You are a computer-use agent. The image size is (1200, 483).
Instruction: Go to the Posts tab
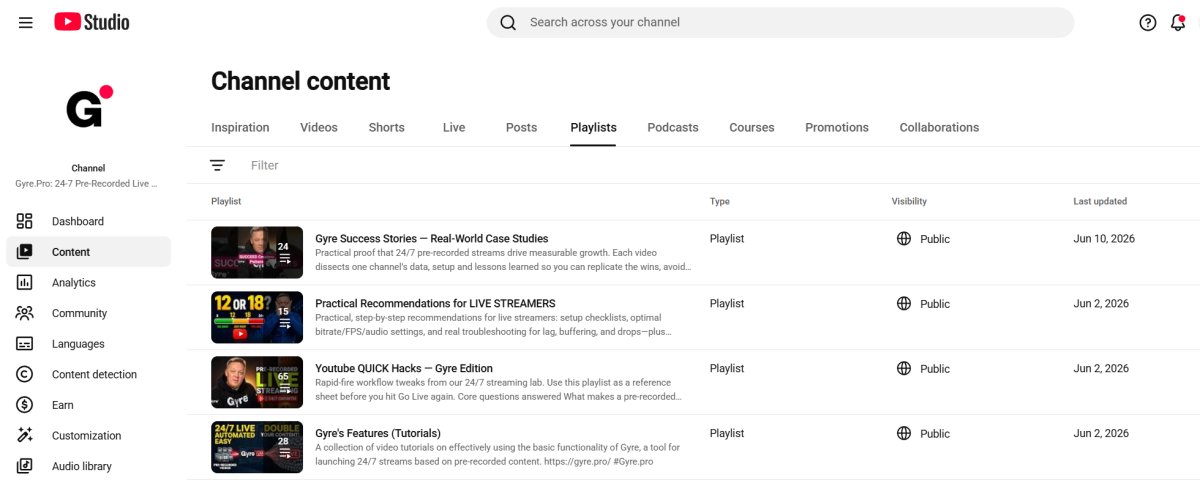pyautogui.click(x=521, y=127)
